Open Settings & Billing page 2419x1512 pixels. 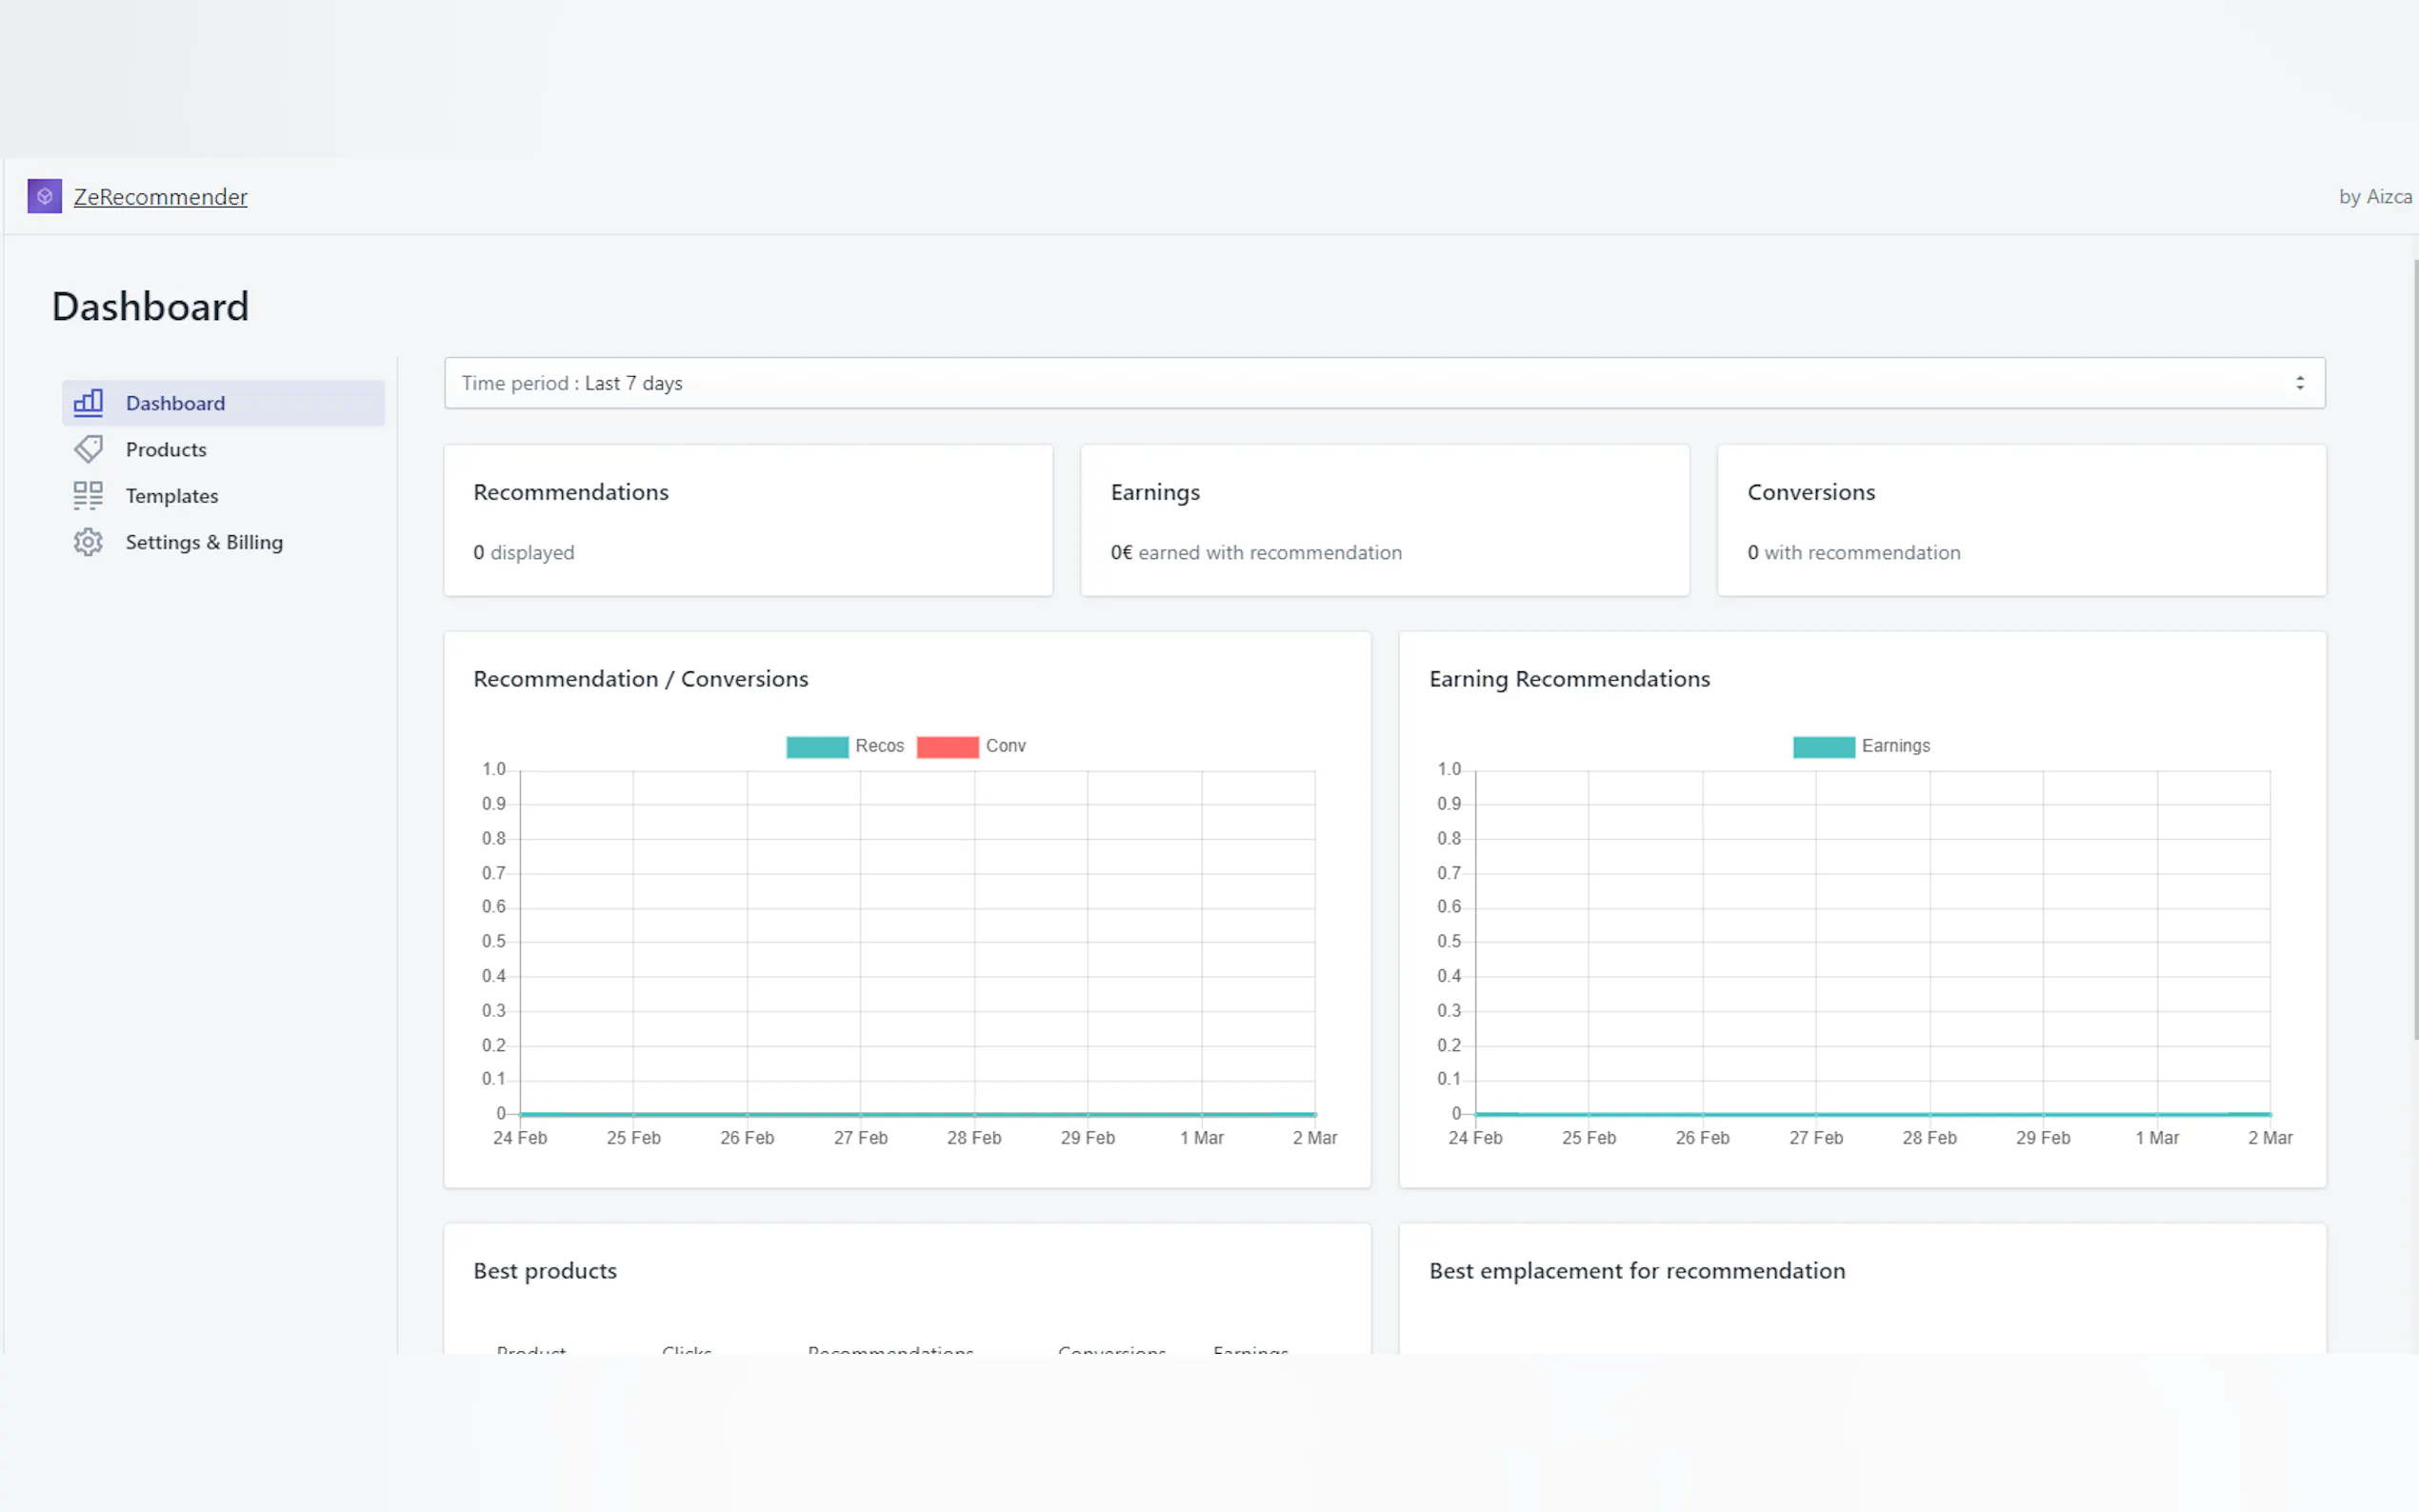(204, 542)
